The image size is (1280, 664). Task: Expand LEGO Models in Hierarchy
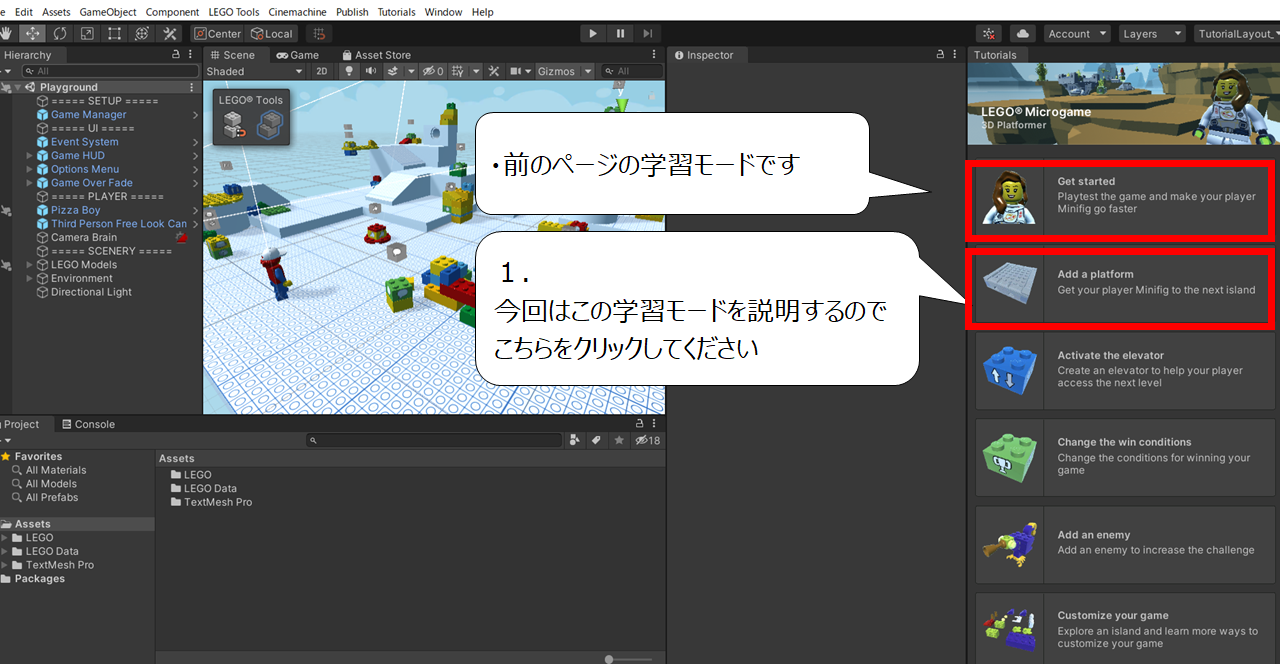29,265
